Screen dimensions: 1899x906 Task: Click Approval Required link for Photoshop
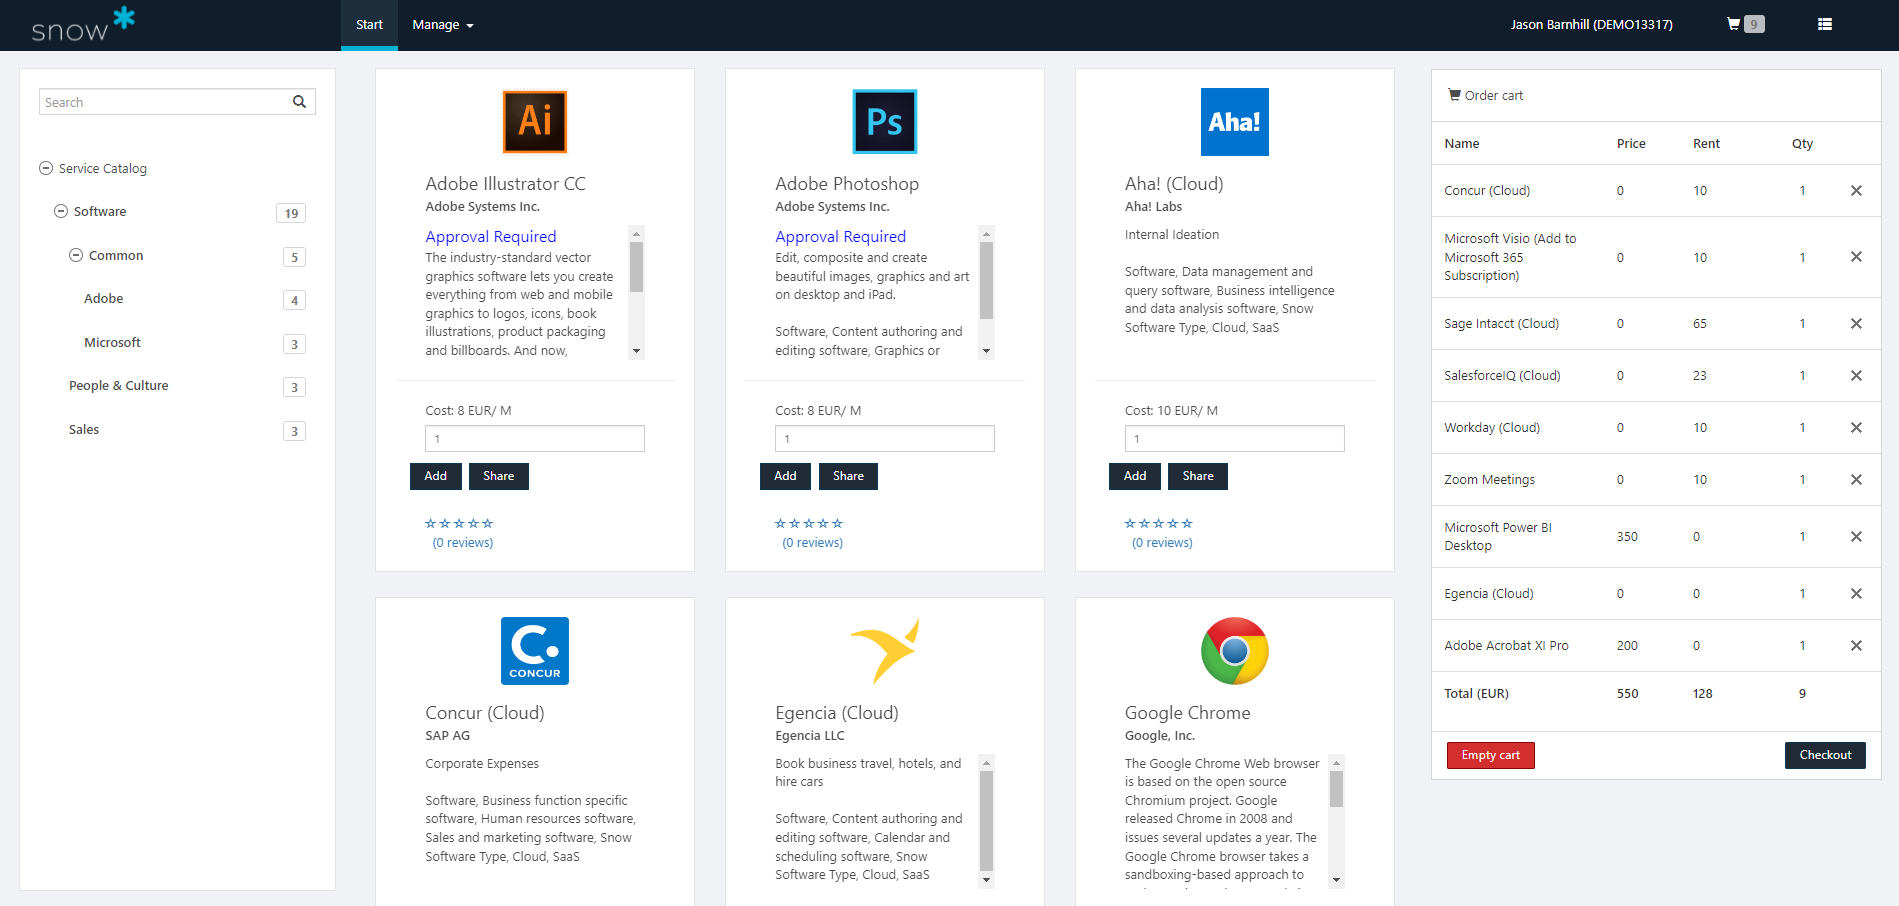click(841, 237)
